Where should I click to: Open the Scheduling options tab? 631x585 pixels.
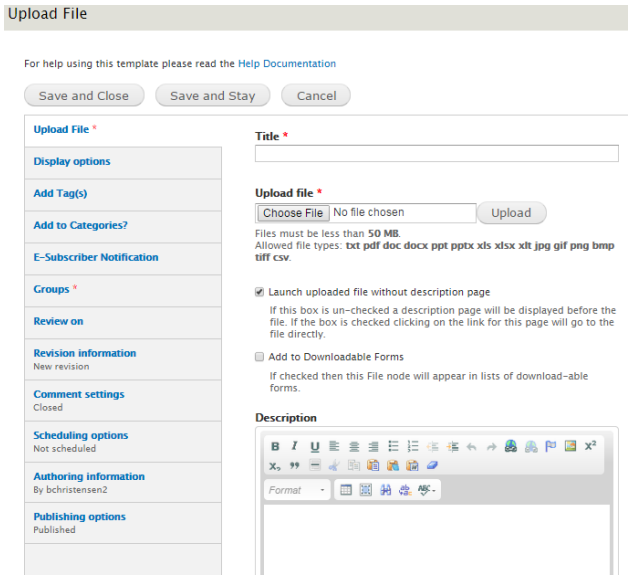pyautogui.click(x=123, y=442)
